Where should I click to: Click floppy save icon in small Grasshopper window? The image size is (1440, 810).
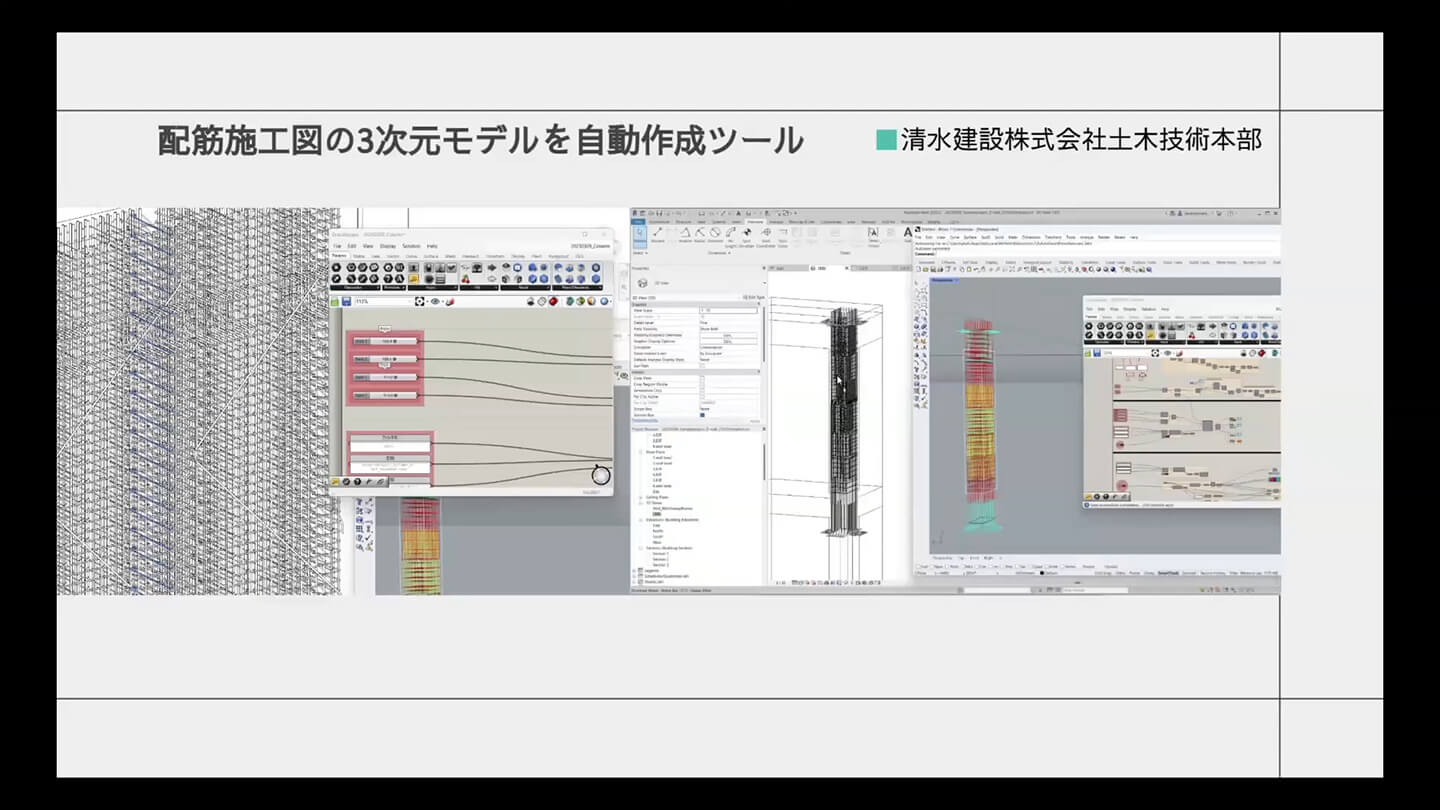[1097, 353]
